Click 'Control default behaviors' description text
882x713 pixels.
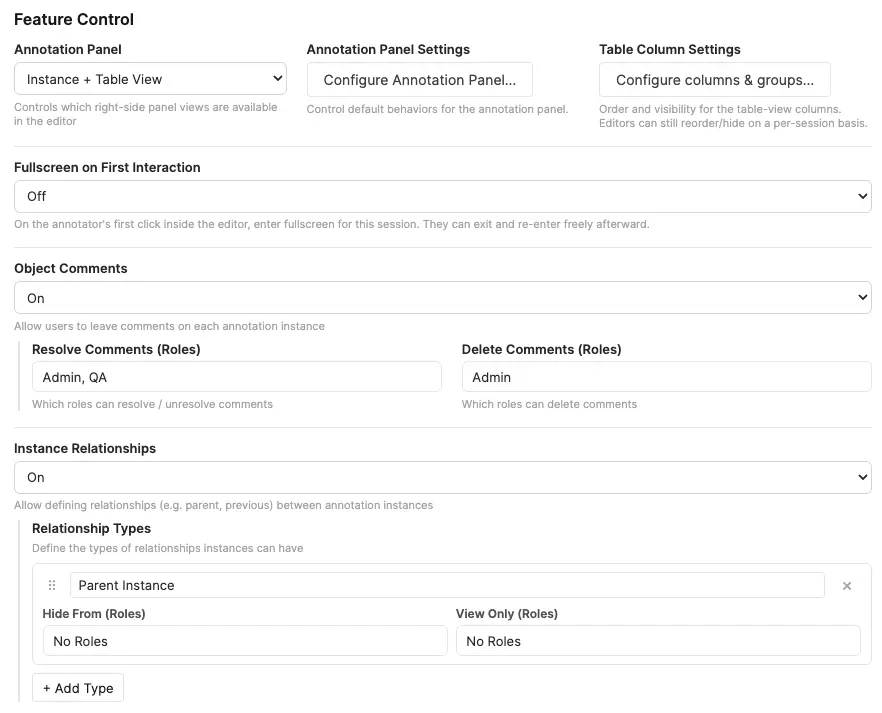point(437,109)
